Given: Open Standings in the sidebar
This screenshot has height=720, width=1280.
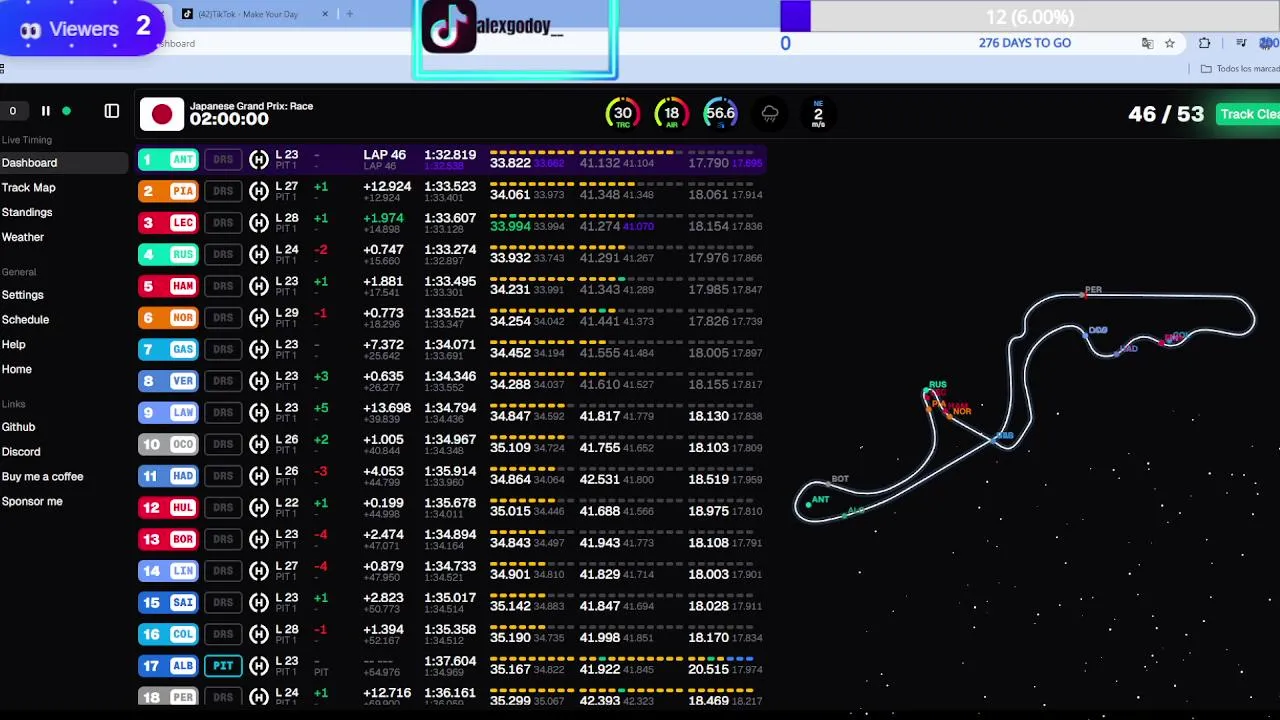Looking at the screenshot, I should point(27,213).
